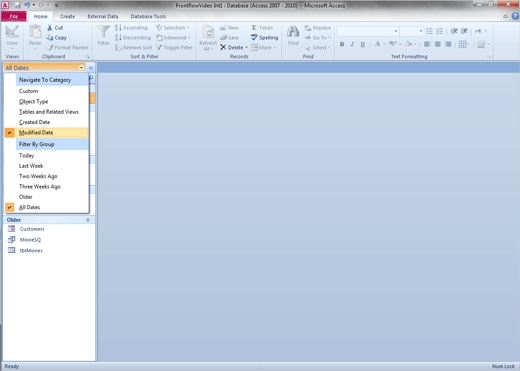
Task: Select the Find binoculars icon
Action: tap(293, 32)
